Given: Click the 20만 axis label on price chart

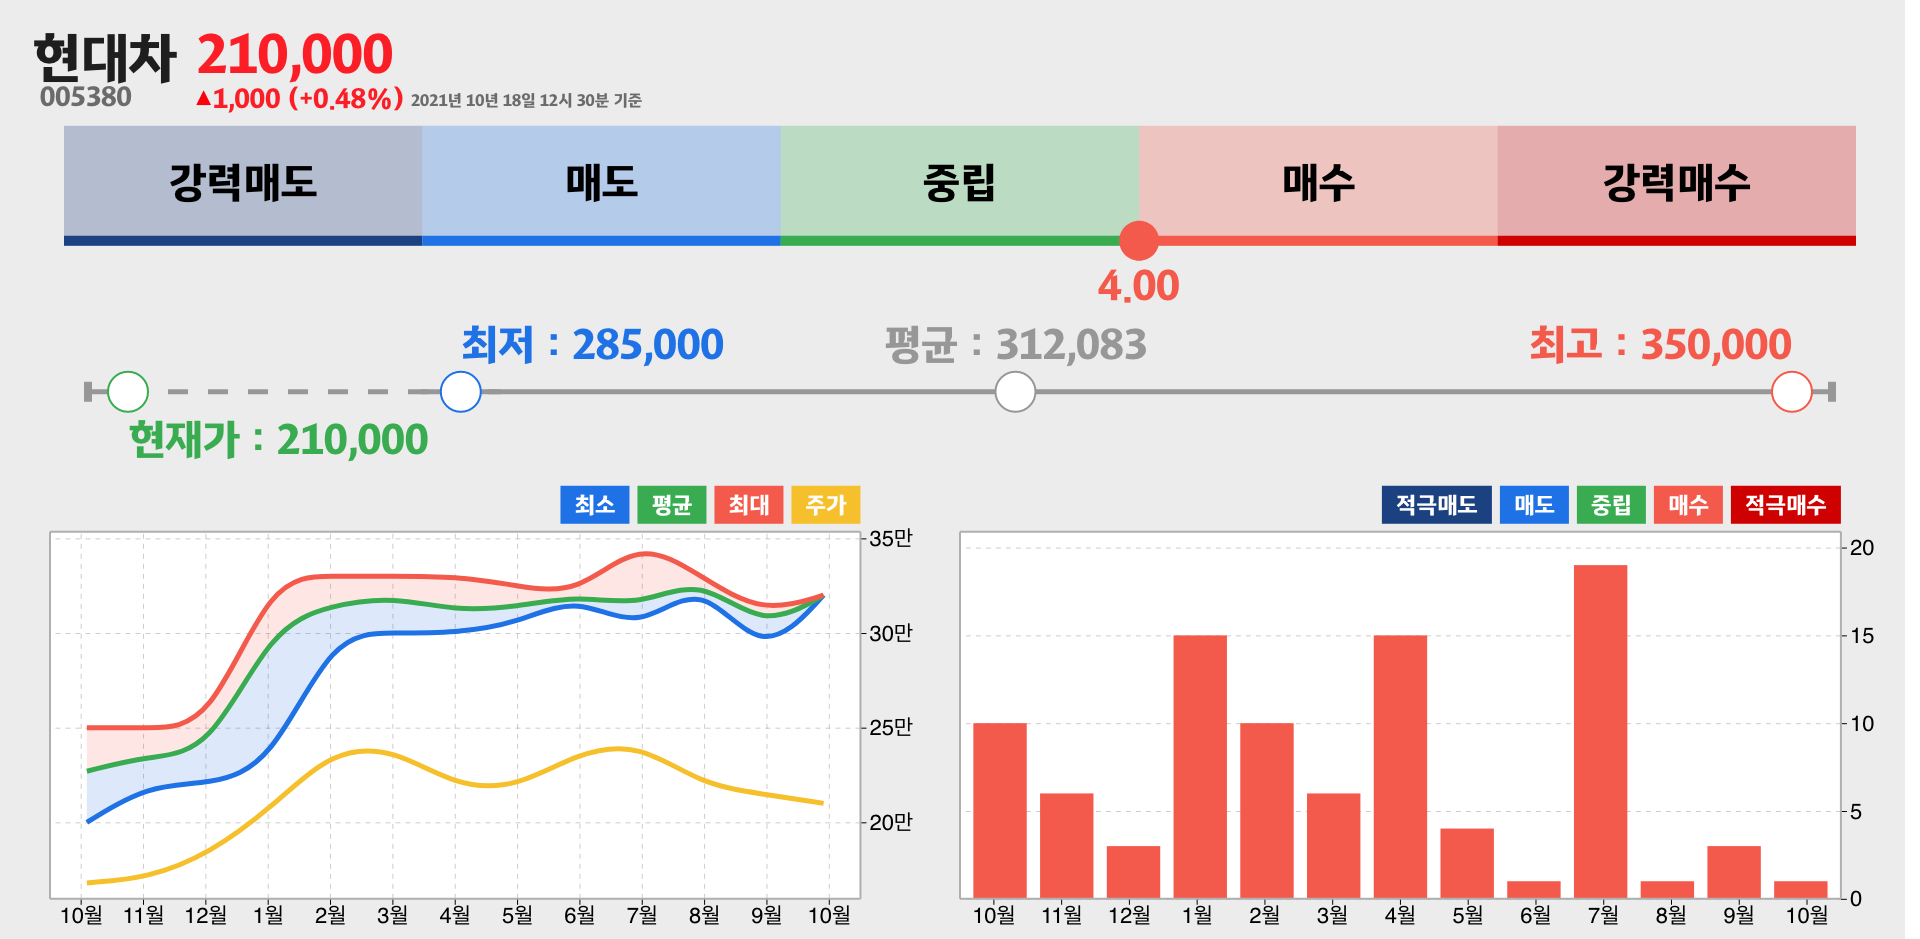Looking at the screenshot, I should (x=891, y=822).
